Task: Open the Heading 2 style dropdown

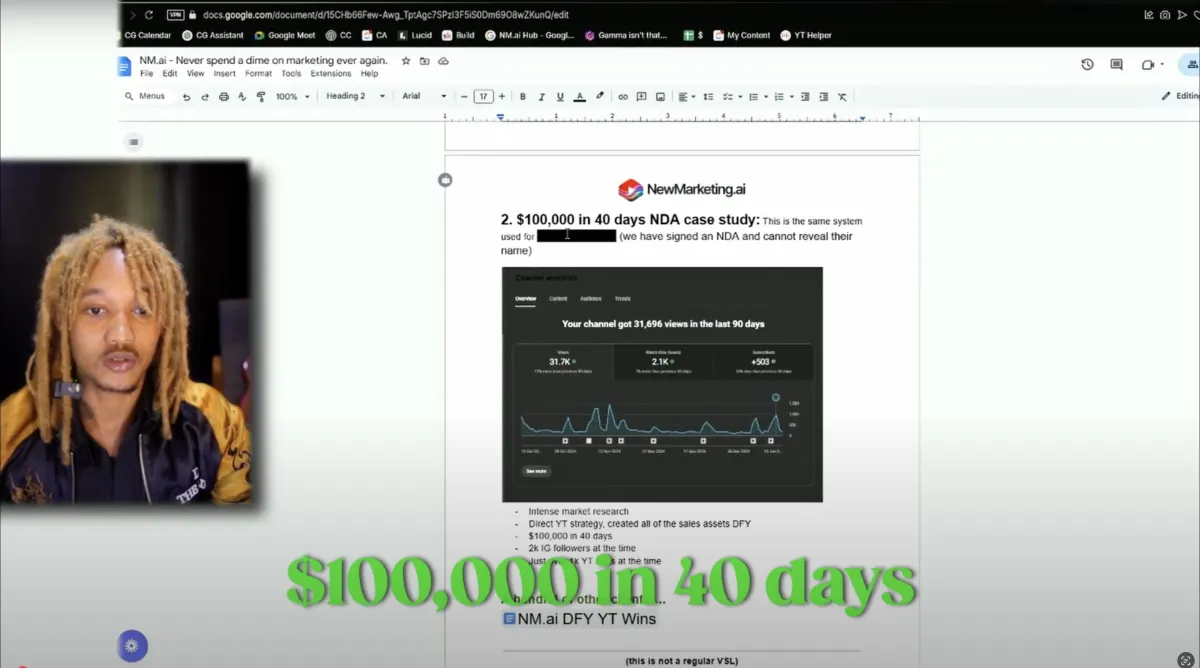Action: 355,97
